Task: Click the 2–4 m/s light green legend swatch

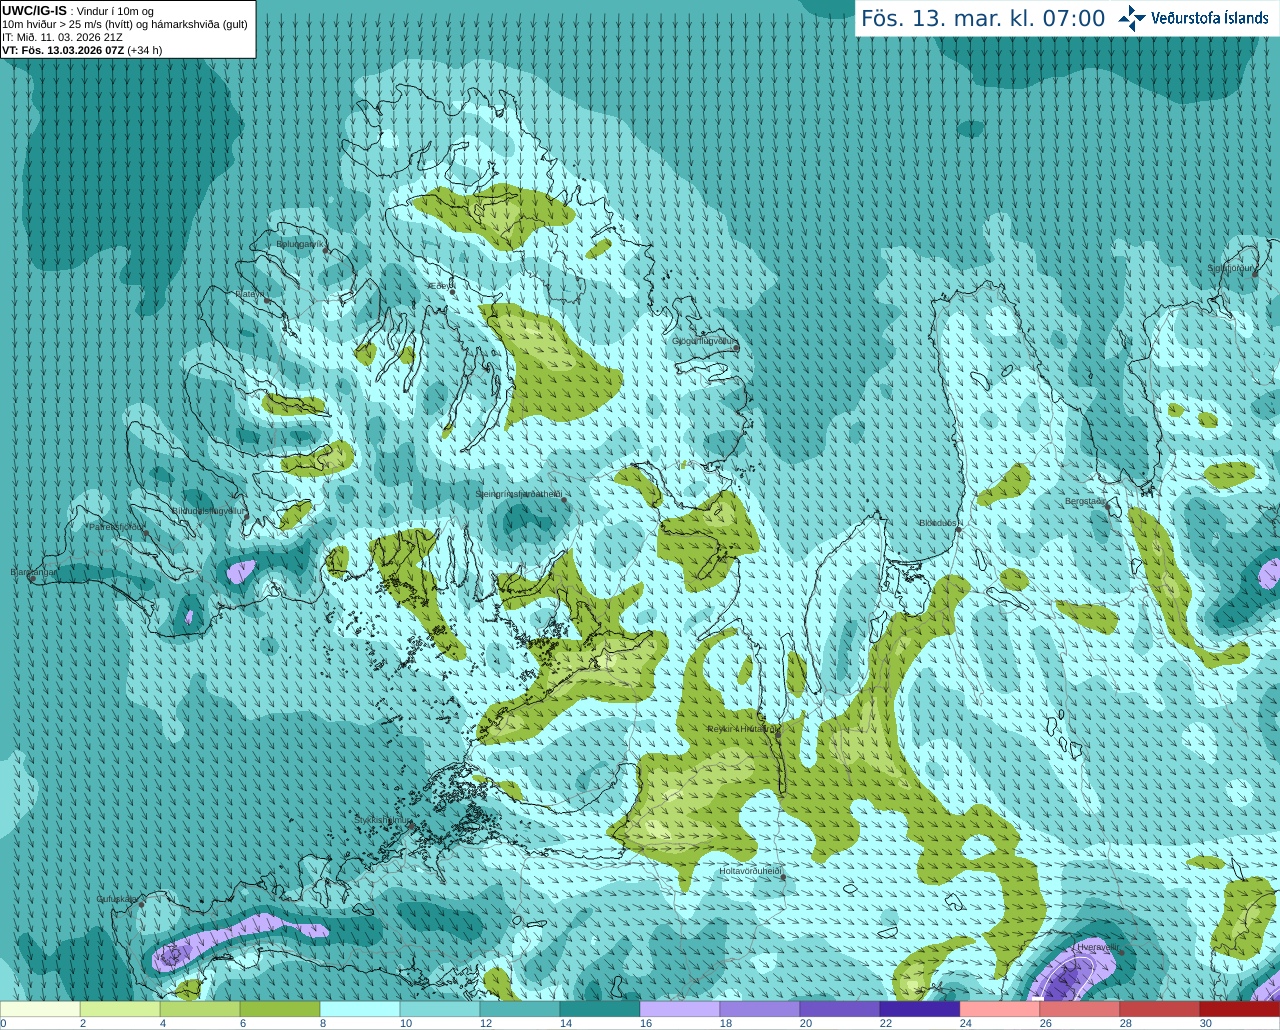Action: (120, 1009)
